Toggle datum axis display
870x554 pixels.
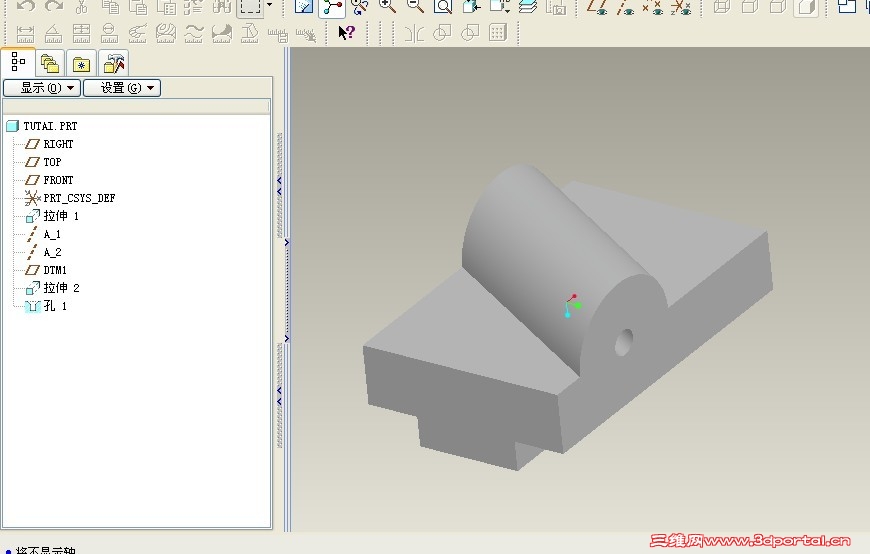click(x=625, y=7)
